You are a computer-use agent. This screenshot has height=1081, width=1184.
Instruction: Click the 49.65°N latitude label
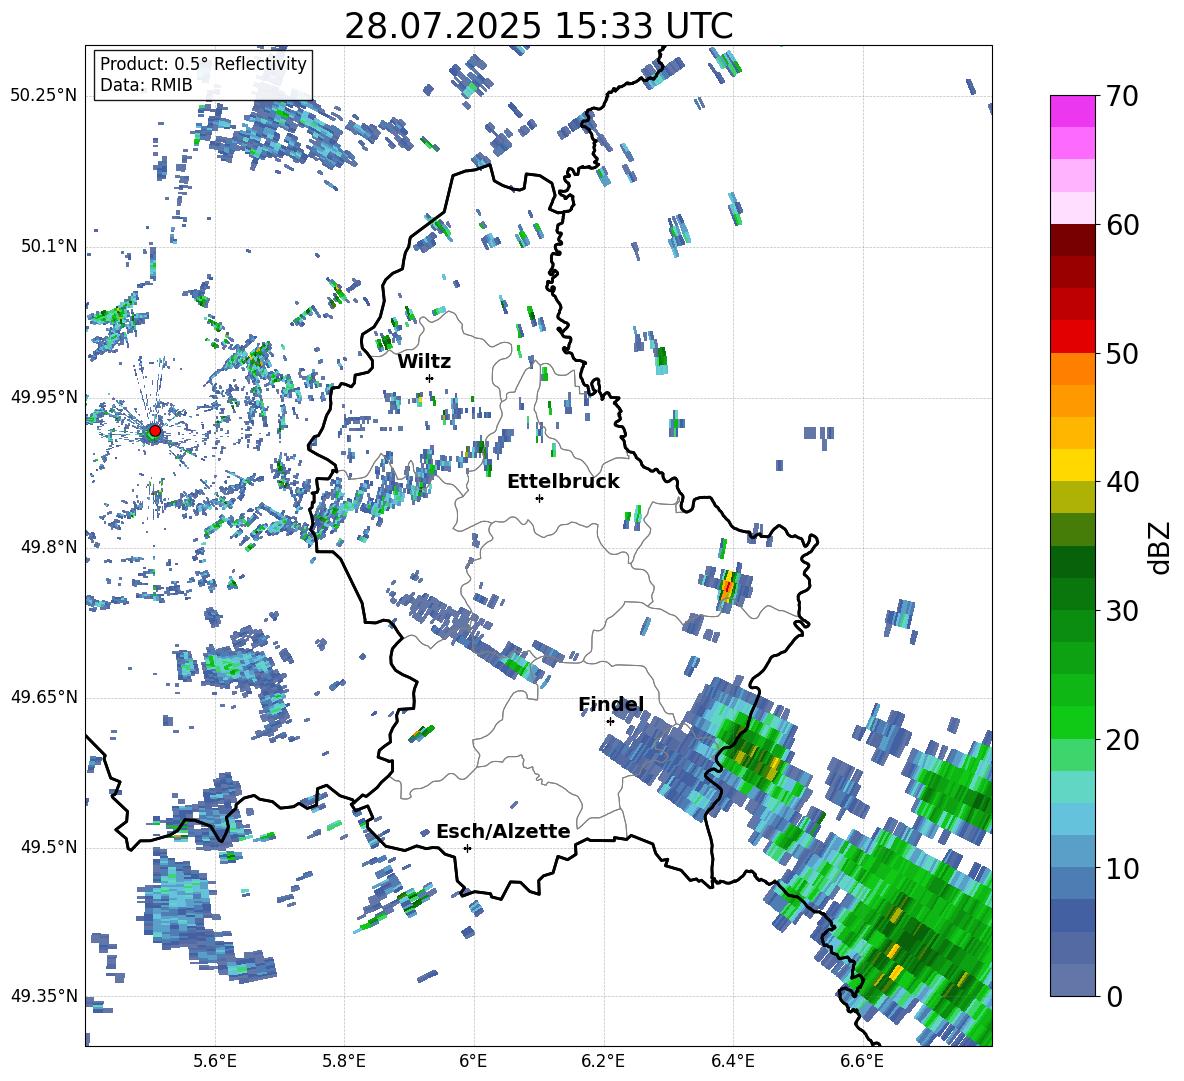click(44, 697)
